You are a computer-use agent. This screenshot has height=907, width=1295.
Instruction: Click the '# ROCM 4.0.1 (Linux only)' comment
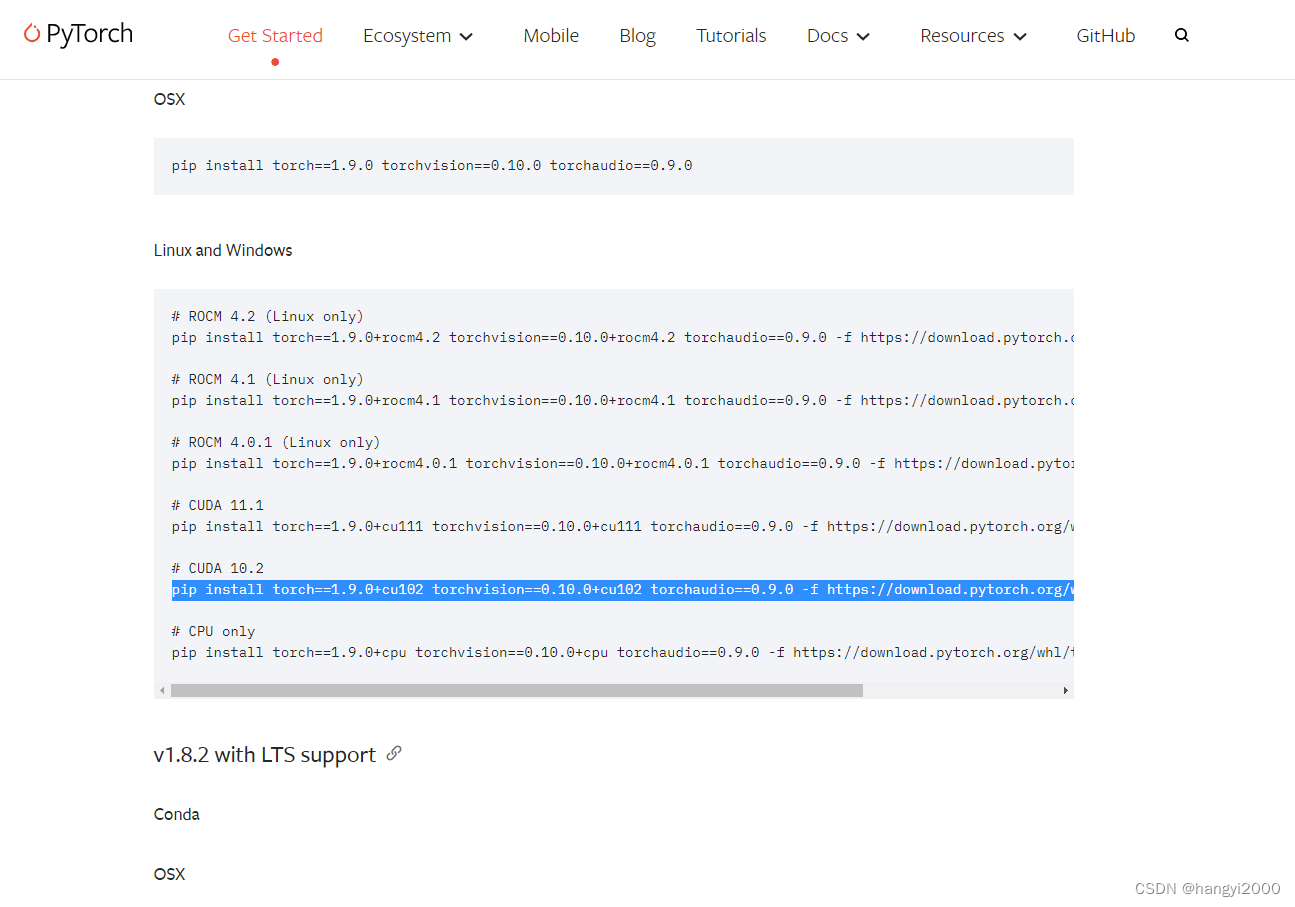pyautogui.click(x=276, y=442)
